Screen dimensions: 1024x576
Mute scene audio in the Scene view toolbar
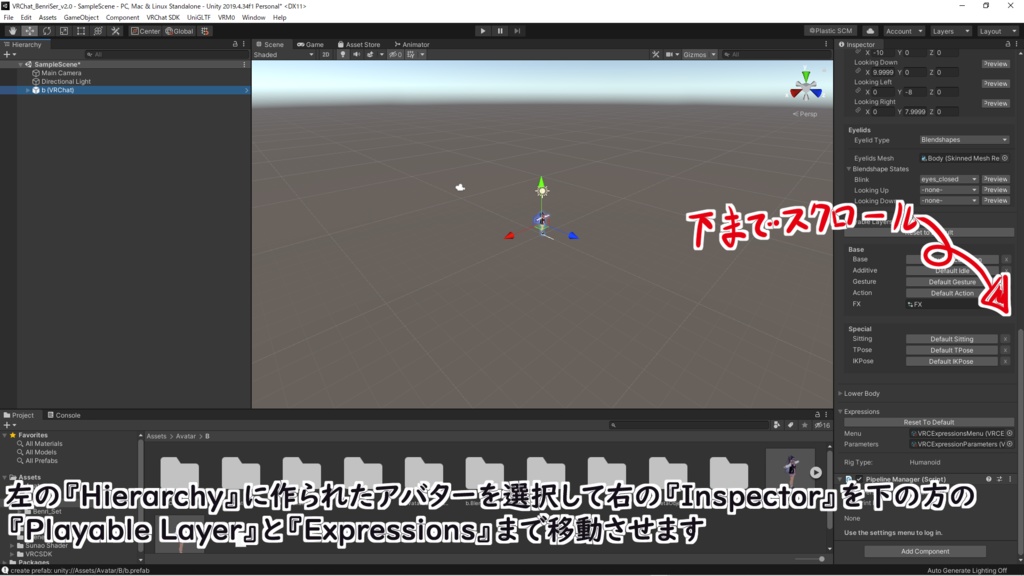click(356, 54)
